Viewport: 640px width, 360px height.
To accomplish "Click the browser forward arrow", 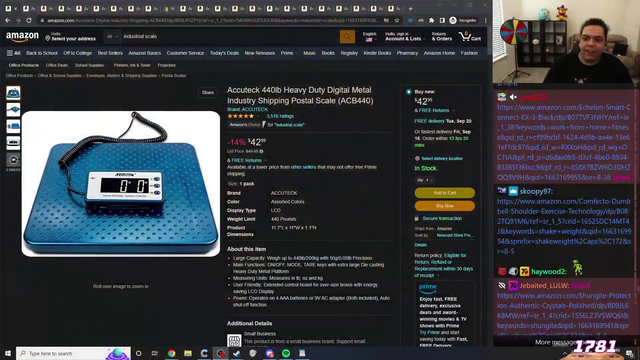I will pos(18,20).
